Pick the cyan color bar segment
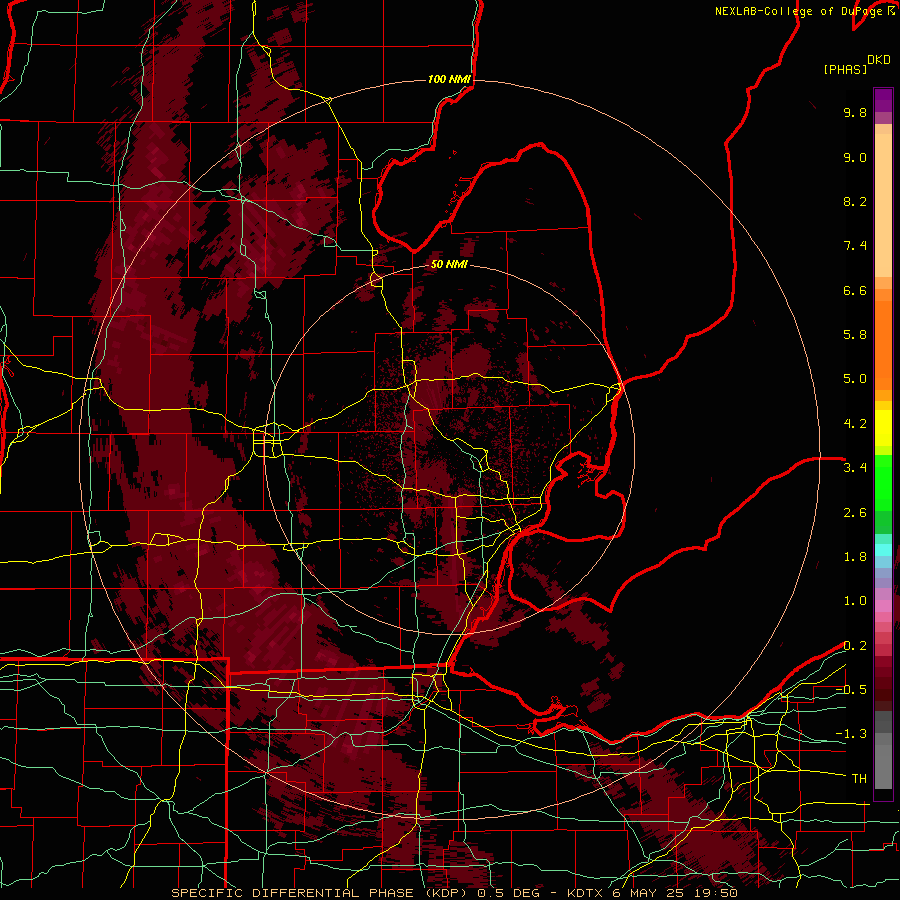 883,550
